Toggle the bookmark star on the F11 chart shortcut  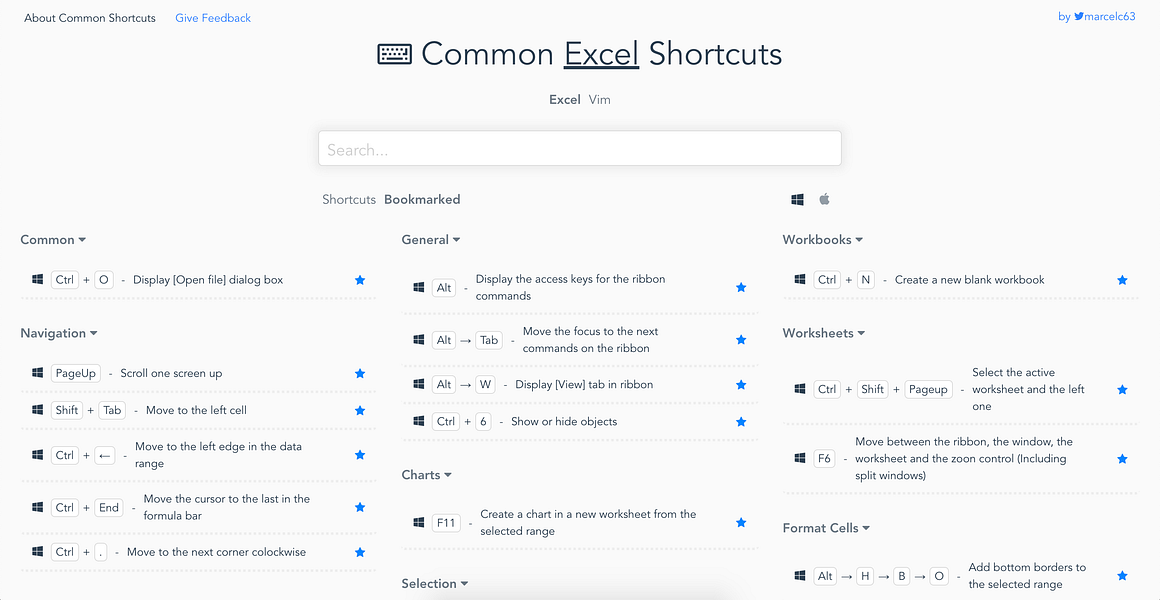[741, 522]
